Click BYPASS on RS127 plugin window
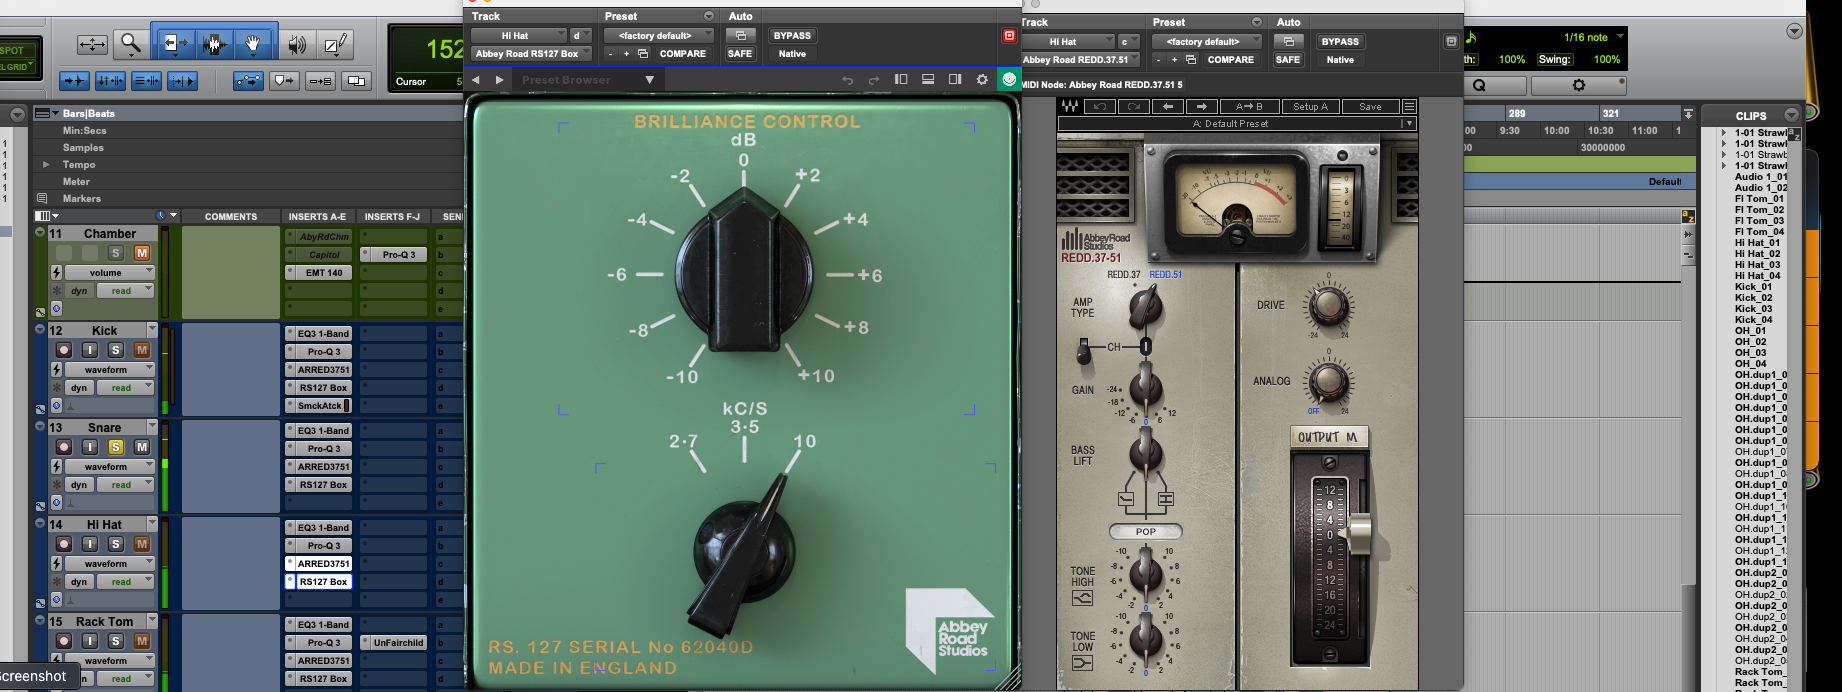This screenshot has height=692, width=1842. pos(792,36)
